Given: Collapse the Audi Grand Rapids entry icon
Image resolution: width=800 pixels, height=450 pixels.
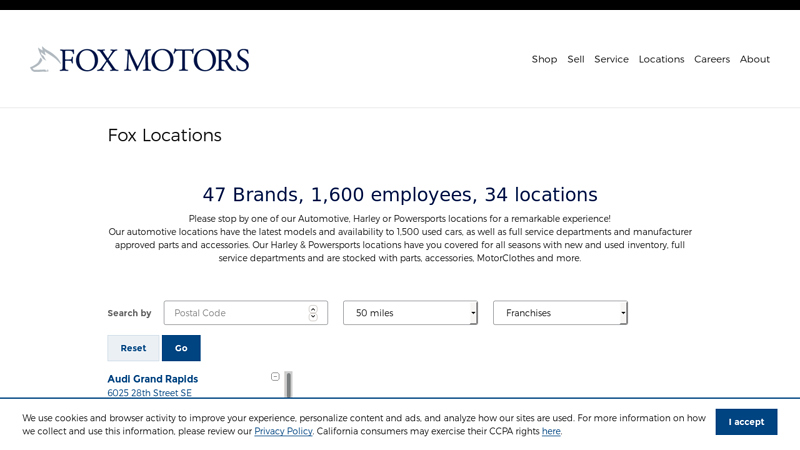Looking at the screenshot, I should 275,377.
